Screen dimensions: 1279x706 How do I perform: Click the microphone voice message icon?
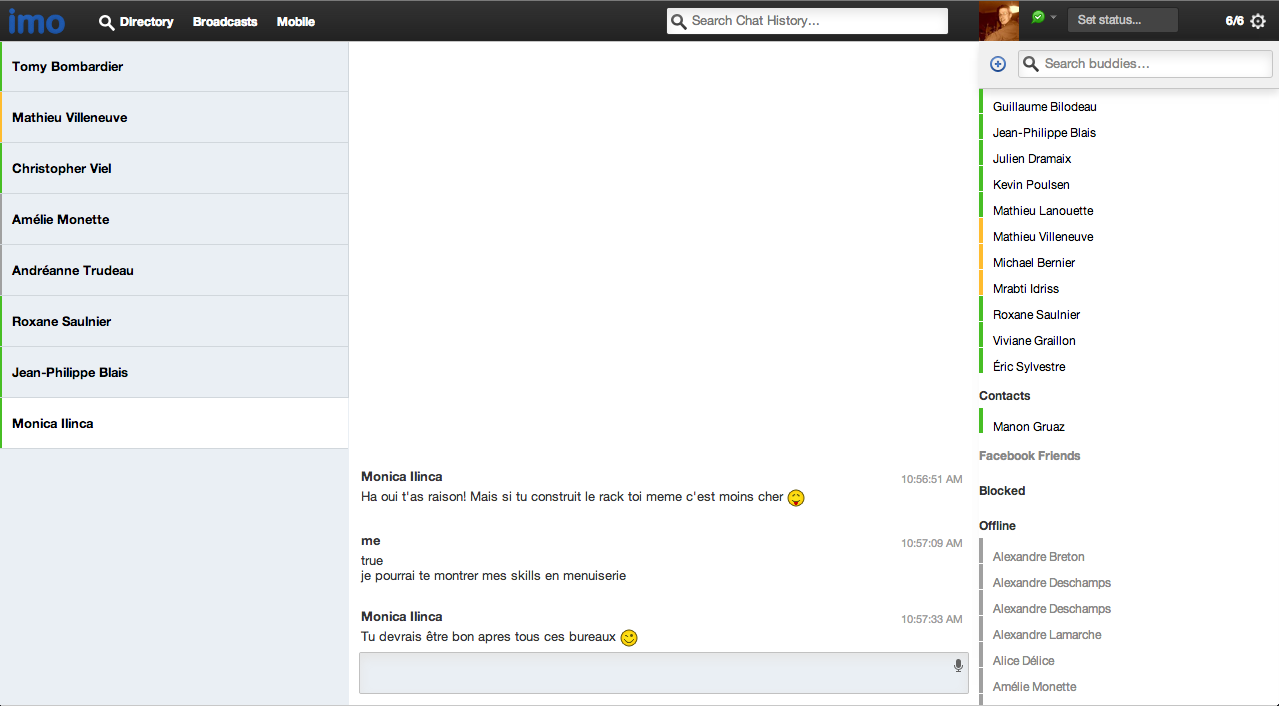958,666
